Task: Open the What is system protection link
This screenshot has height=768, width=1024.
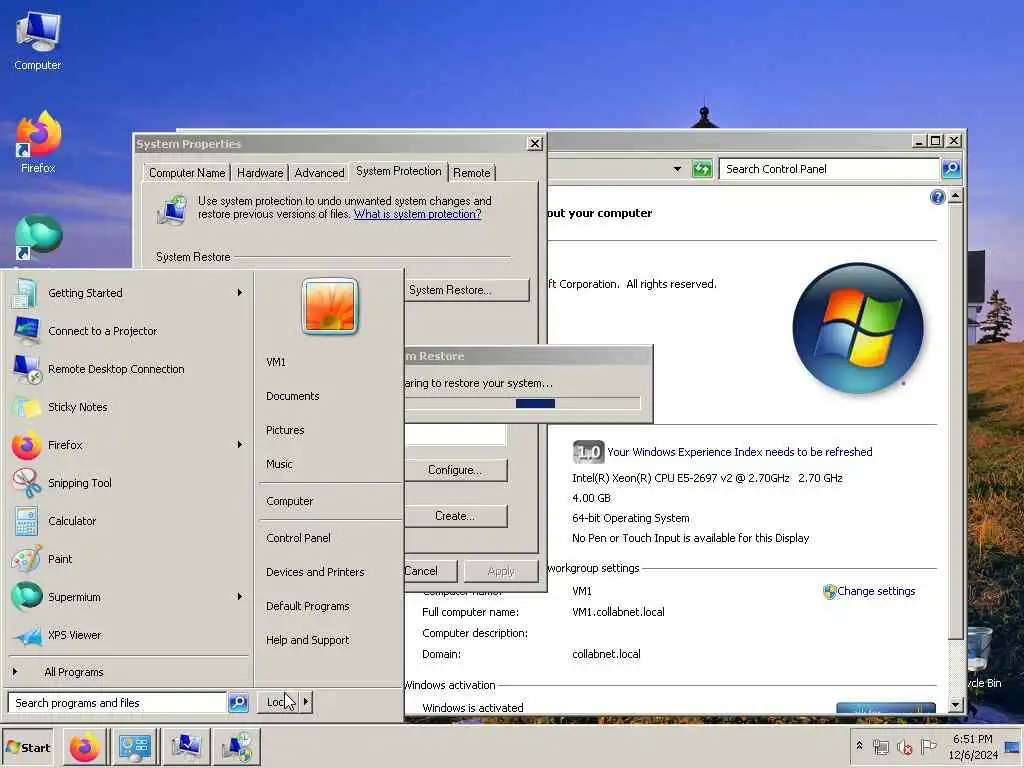Action: click(x=418, y=214)
